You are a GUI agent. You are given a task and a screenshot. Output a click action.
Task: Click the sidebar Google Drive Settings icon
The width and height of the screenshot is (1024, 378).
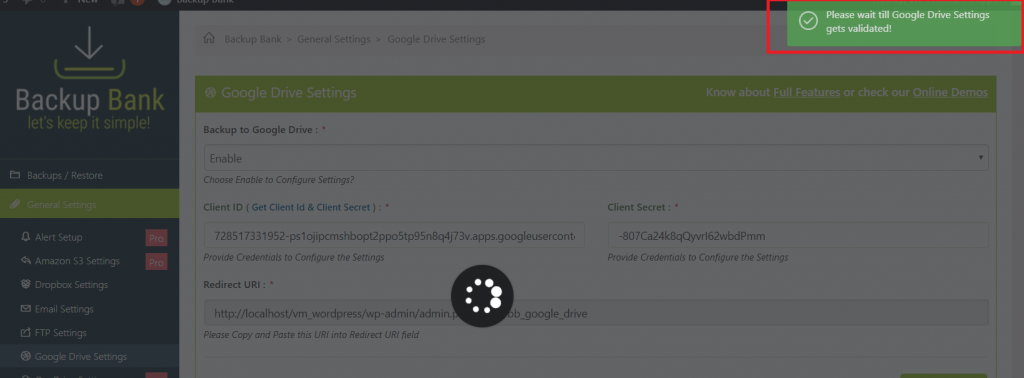pos(26,357)
